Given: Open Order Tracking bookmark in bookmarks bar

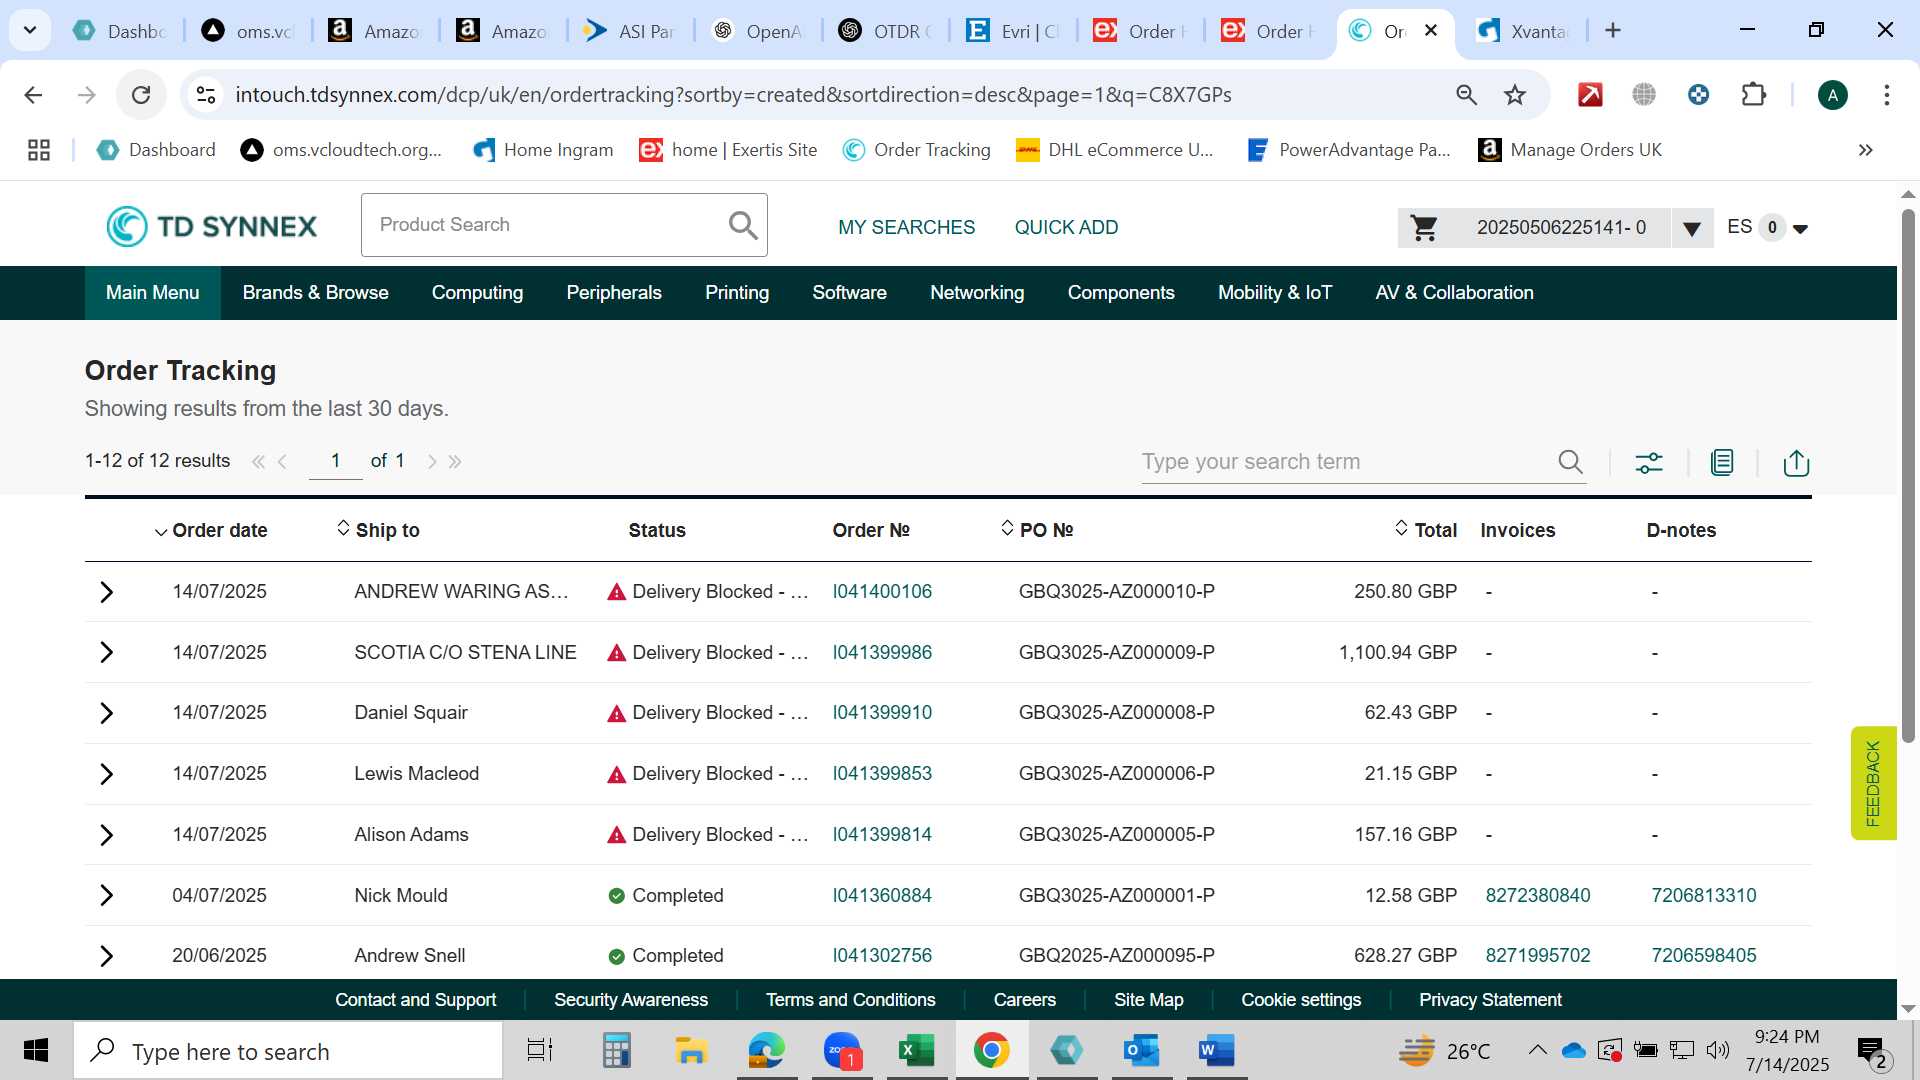Looking at the screenshot, I should click(x=916, y=150).
